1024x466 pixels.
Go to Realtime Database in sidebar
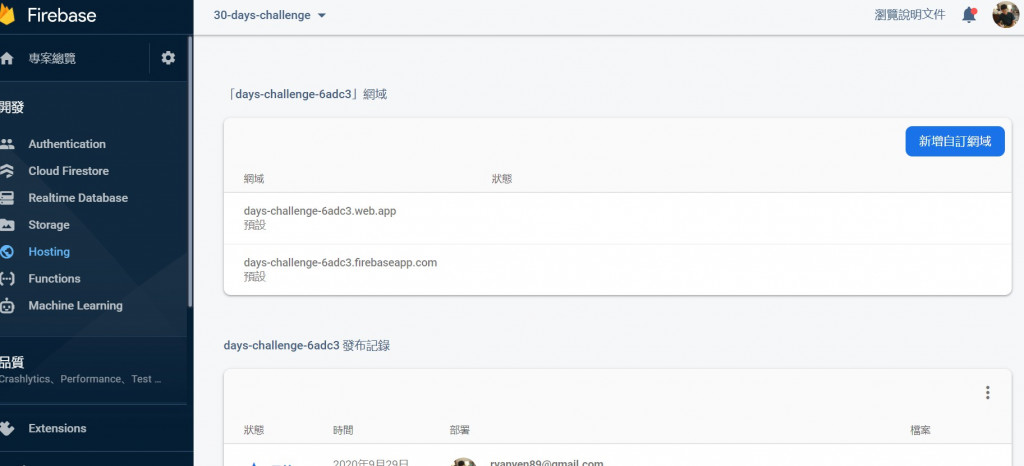tap(78, 198)
